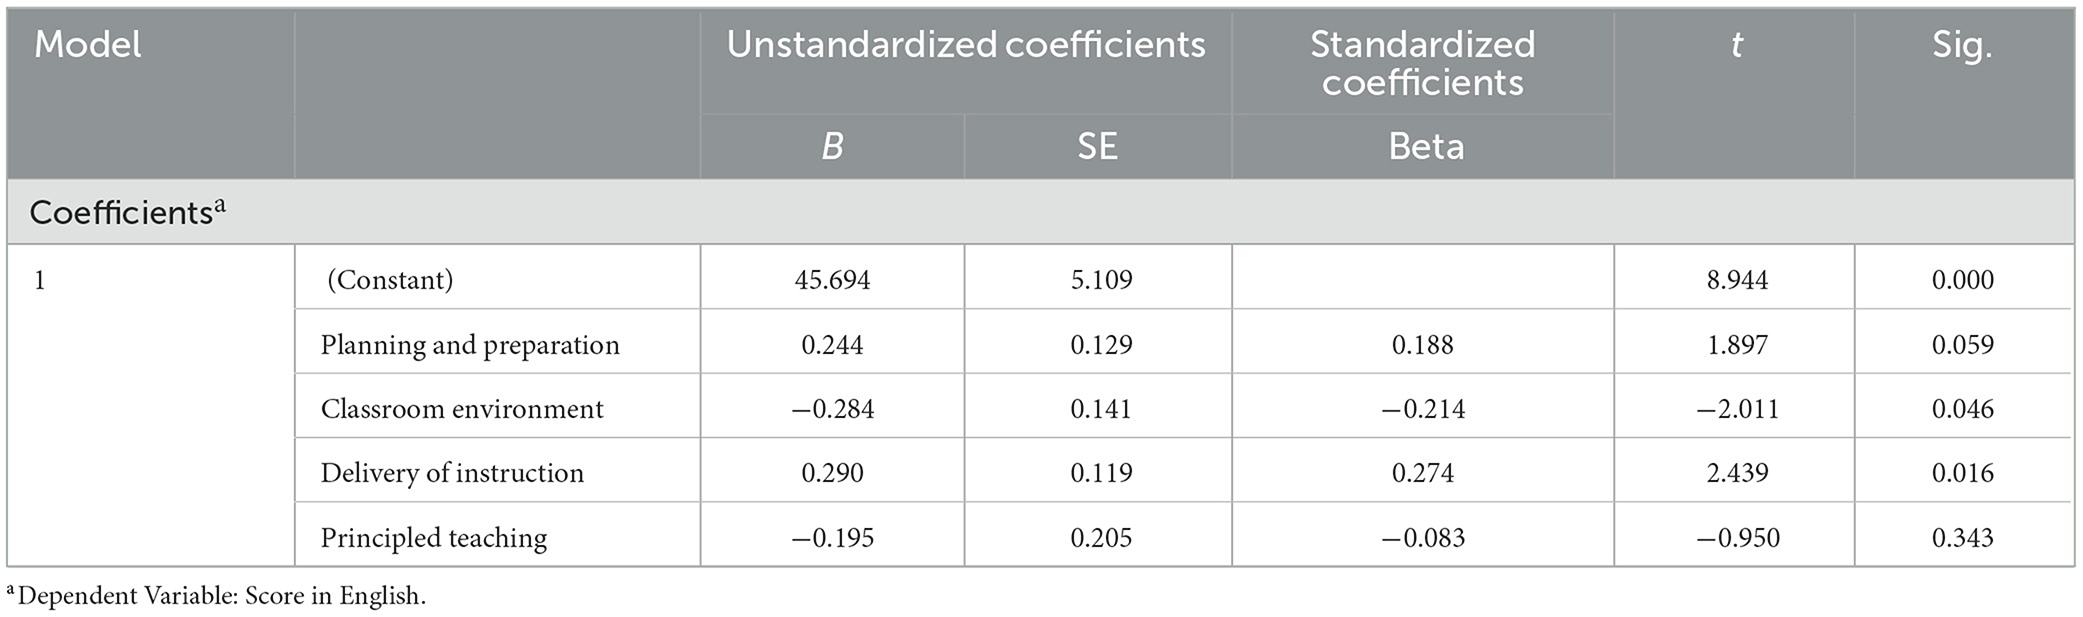2083x617 pixels.
Task: Click the Dependent Variable footnote text
Action: pos(216,595)
